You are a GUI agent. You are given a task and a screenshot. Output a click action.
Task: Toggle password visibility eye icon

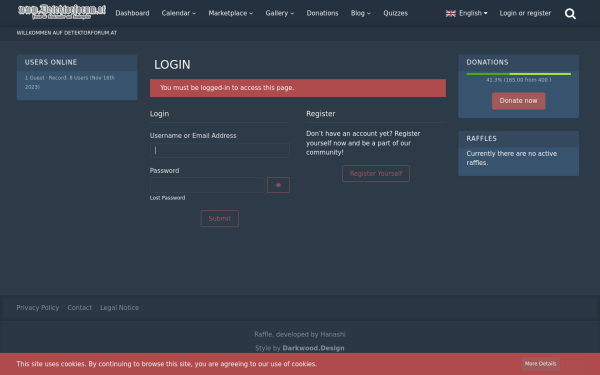click(278, 185)
